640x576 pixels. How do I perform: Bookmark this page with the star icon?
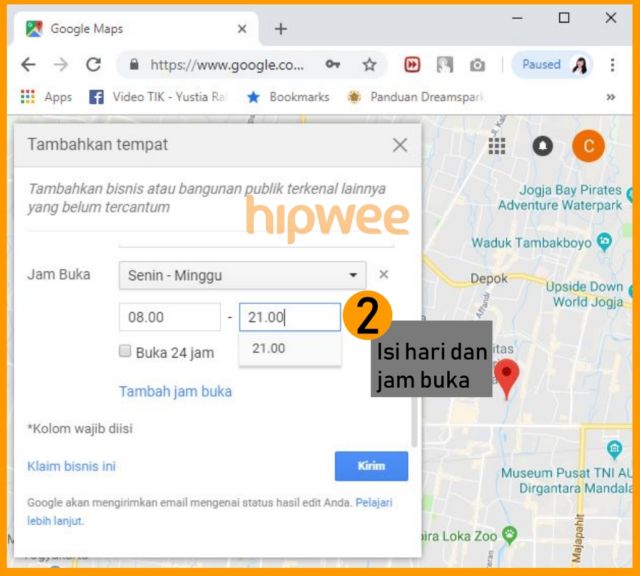[x=369, y=64]
